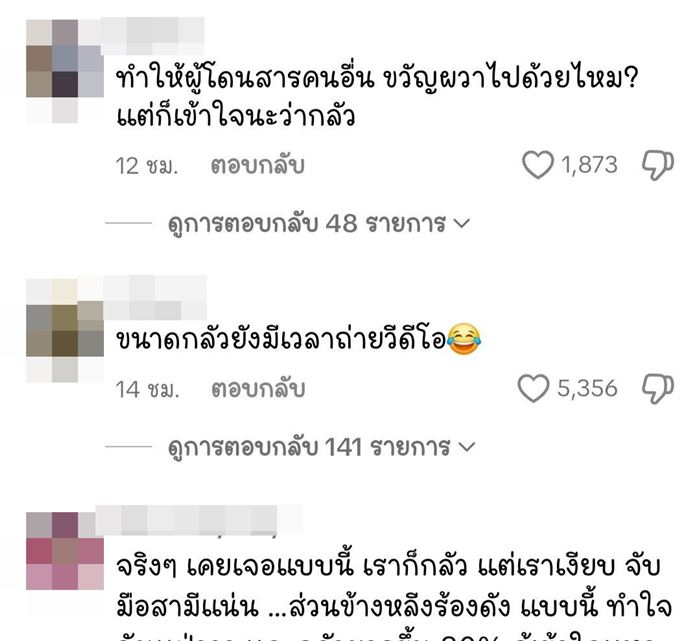Click chevron next to 48 รายการ
Screen dimensions: 700x641
462,223
